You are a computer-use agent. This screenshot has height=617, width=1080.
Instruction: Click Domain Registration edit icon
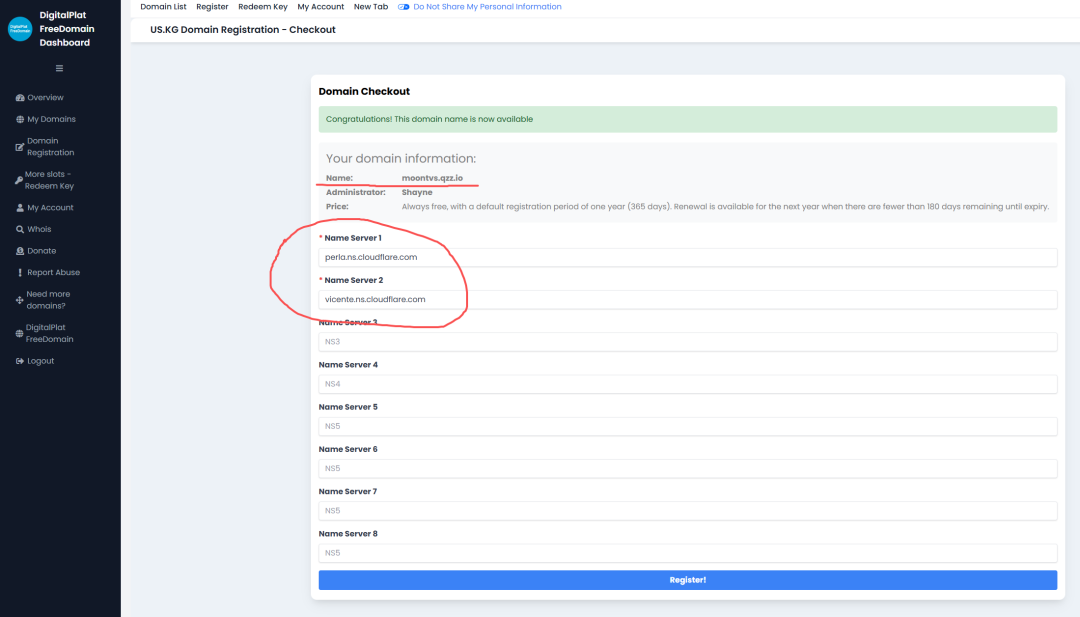20,147
